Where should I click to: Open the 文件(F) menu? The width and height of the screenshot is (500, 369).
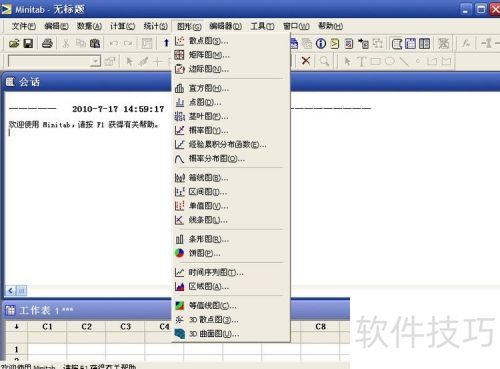[x=24, y=26]
